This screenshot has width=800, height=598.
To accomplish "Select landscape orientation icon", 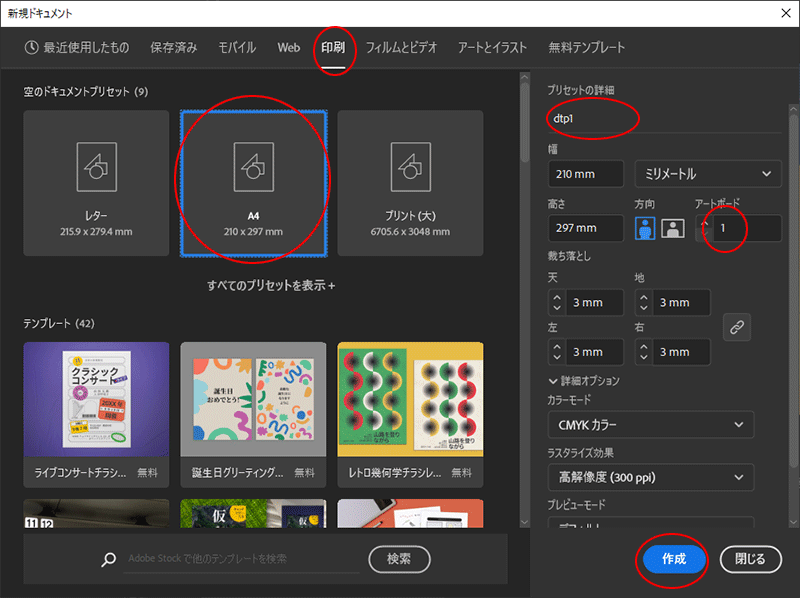I will pyautogui.click(x=672, y=228).
